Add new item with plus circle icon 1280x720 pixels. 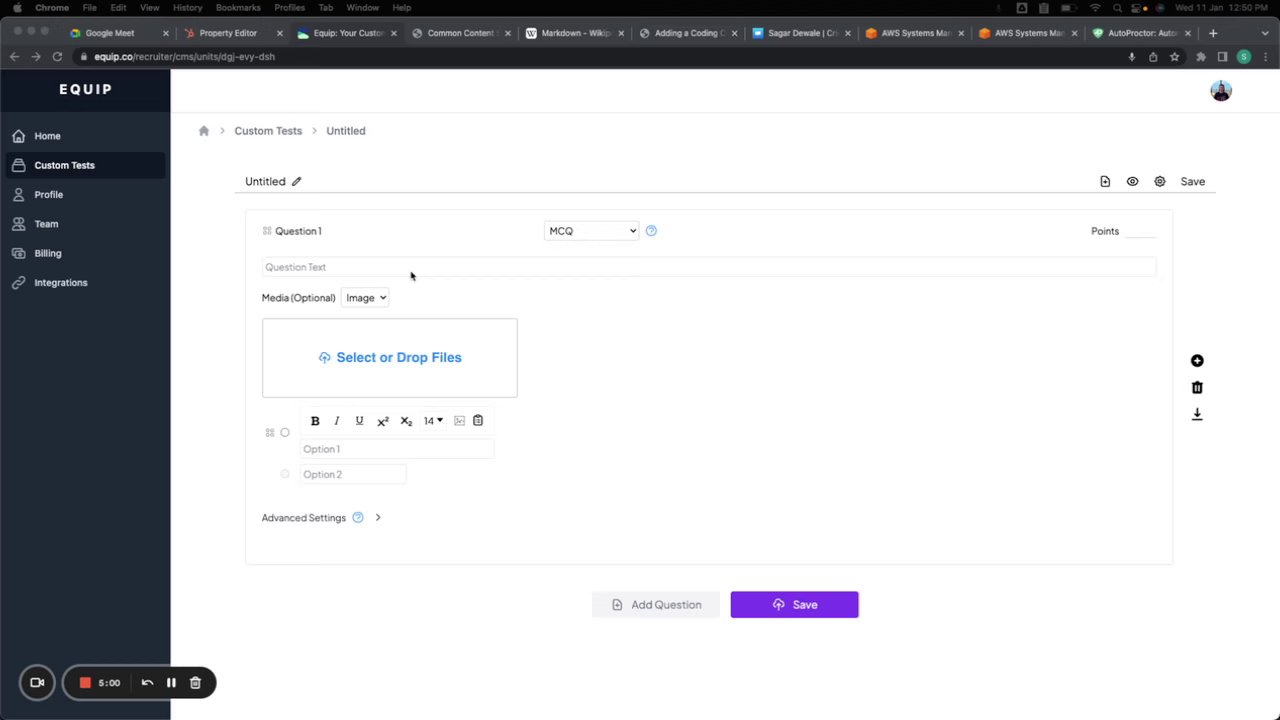1197,361
